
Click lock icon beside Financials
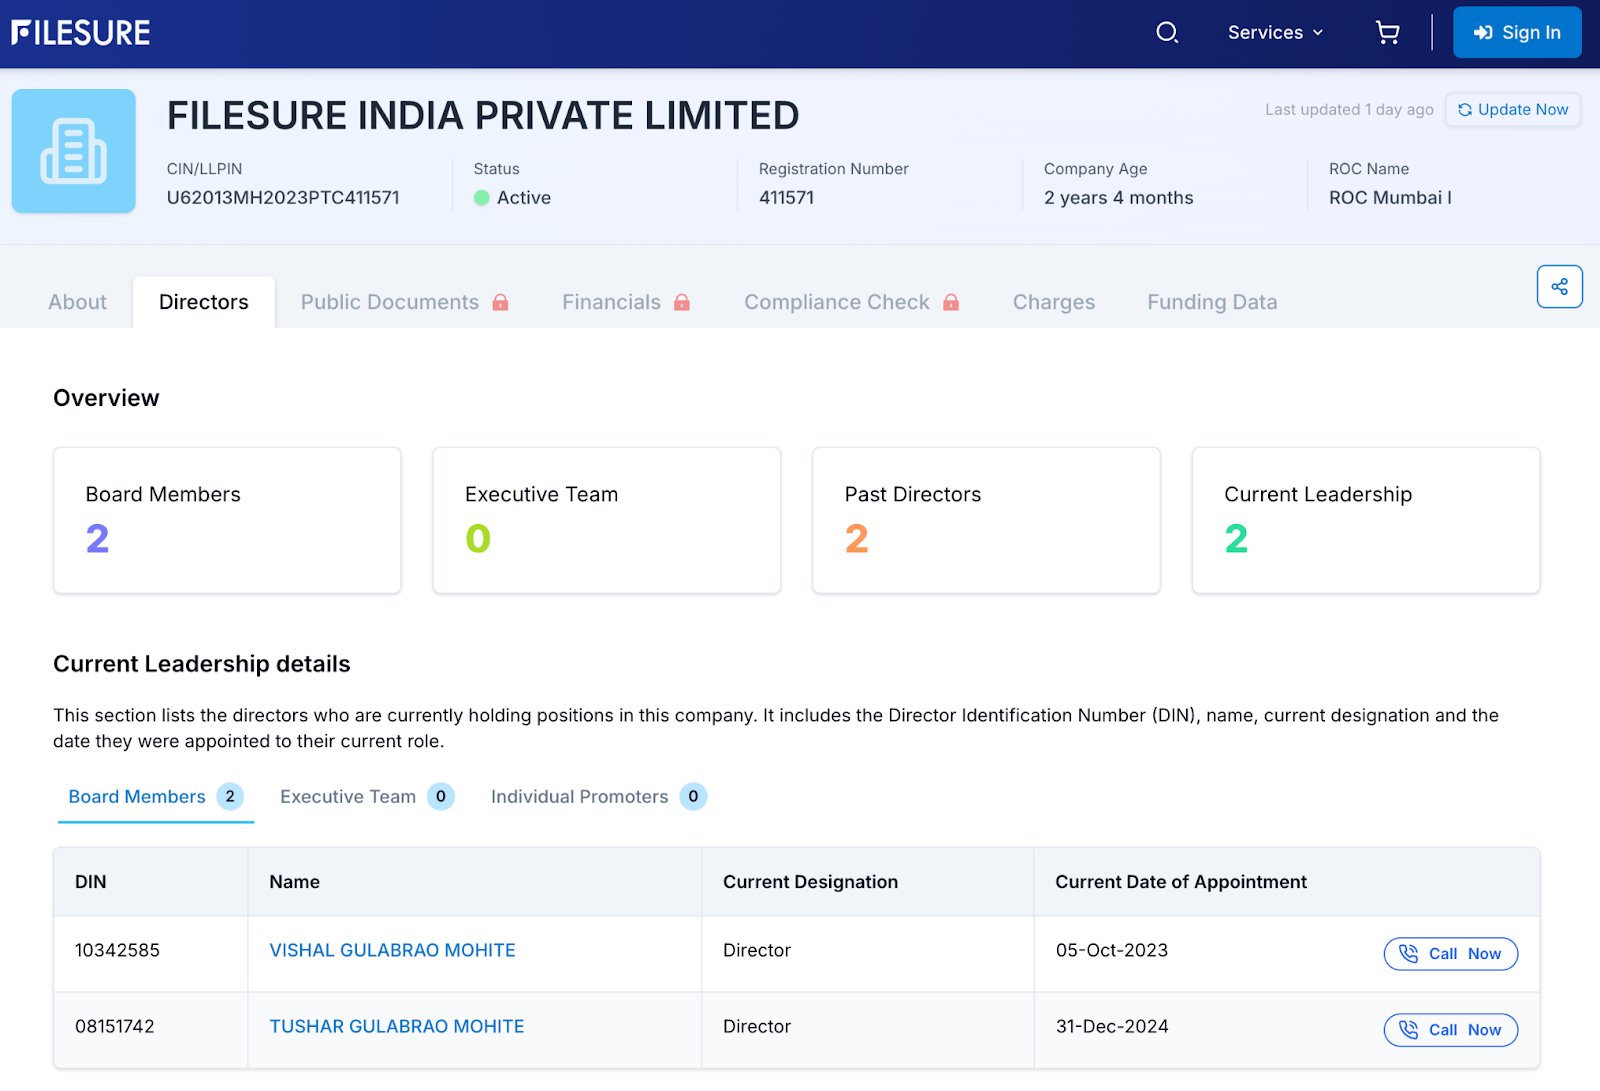tap(682, 302)
